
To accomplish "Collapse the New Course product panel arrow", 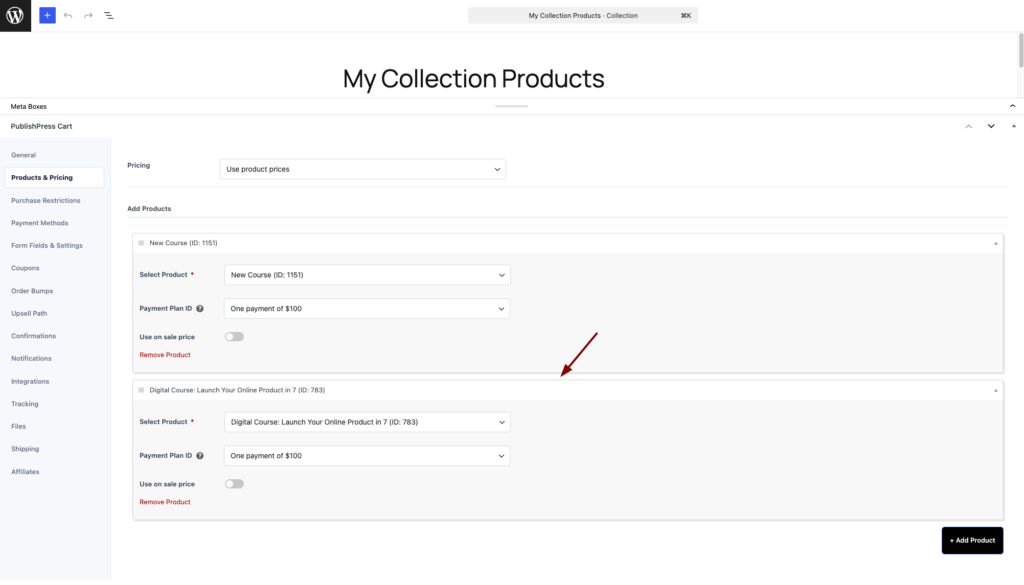I will coord(995,244).
